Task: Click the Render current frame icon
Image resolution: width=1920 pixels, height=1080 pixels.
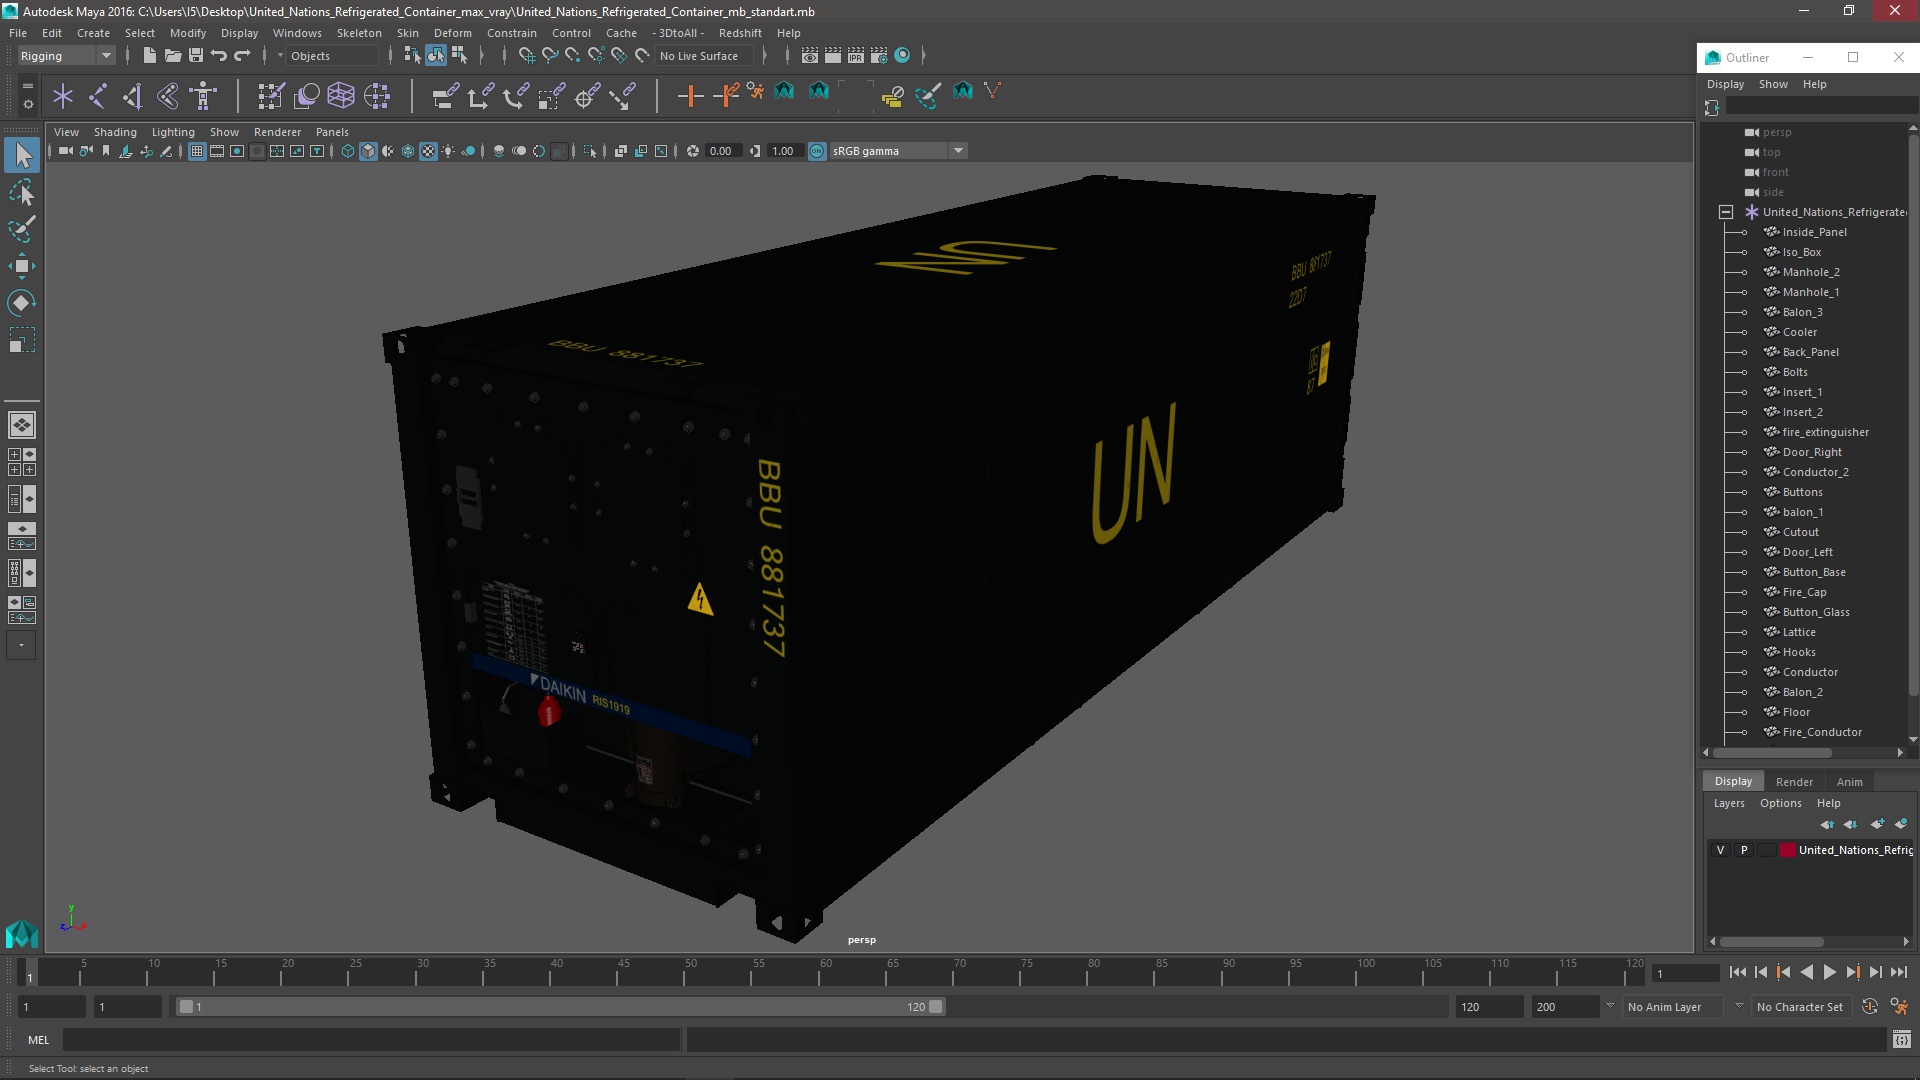Action: [x=833, y=56]
